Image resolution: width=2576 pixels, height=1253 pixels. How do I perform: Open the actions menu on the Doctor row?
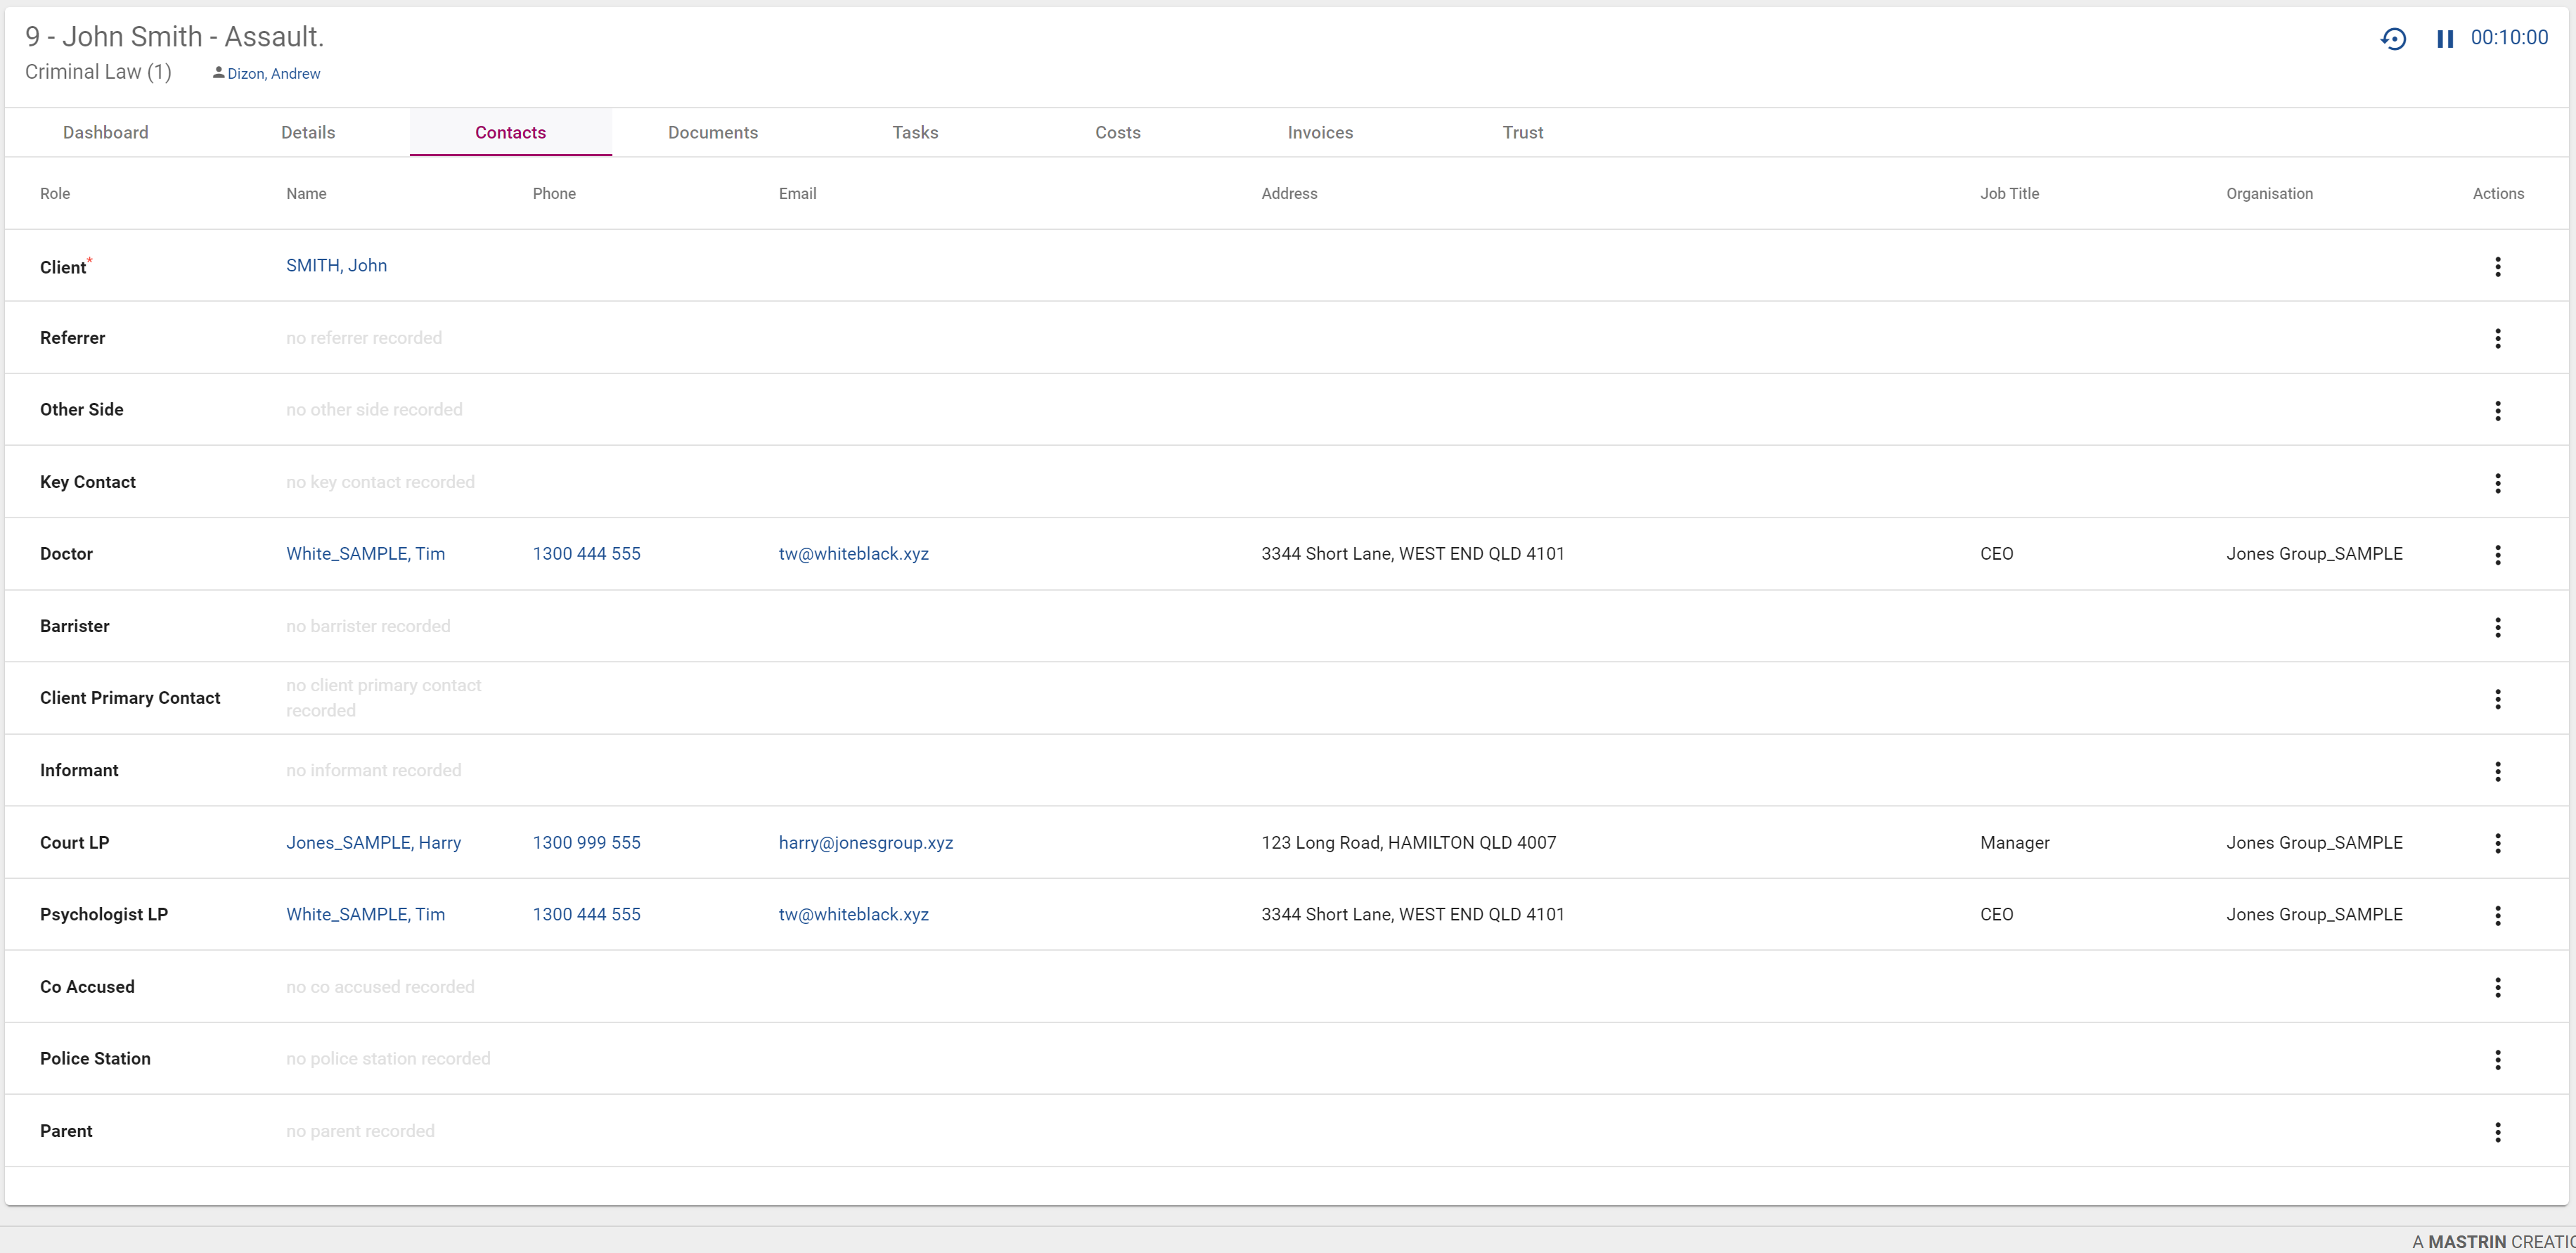click(2498, 555)
